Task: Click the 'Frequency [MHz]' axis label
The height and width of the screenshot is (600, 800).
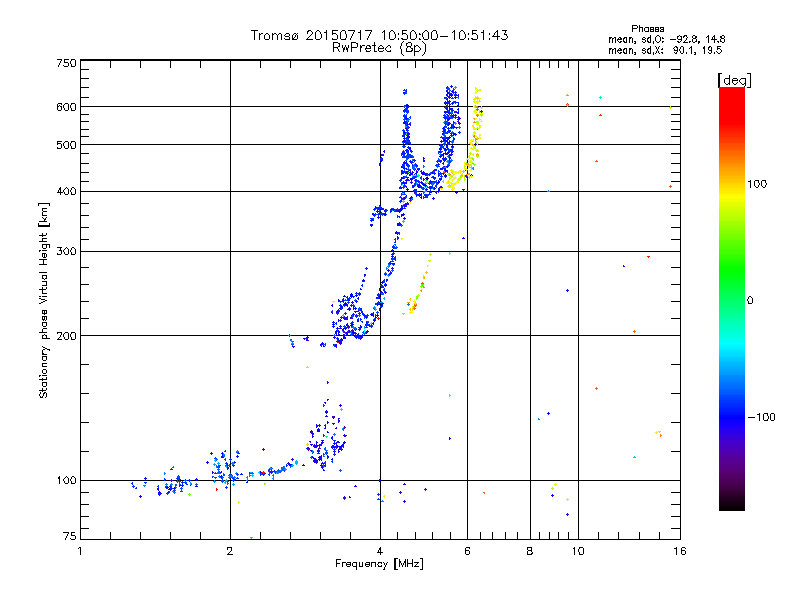Action: 379,564
